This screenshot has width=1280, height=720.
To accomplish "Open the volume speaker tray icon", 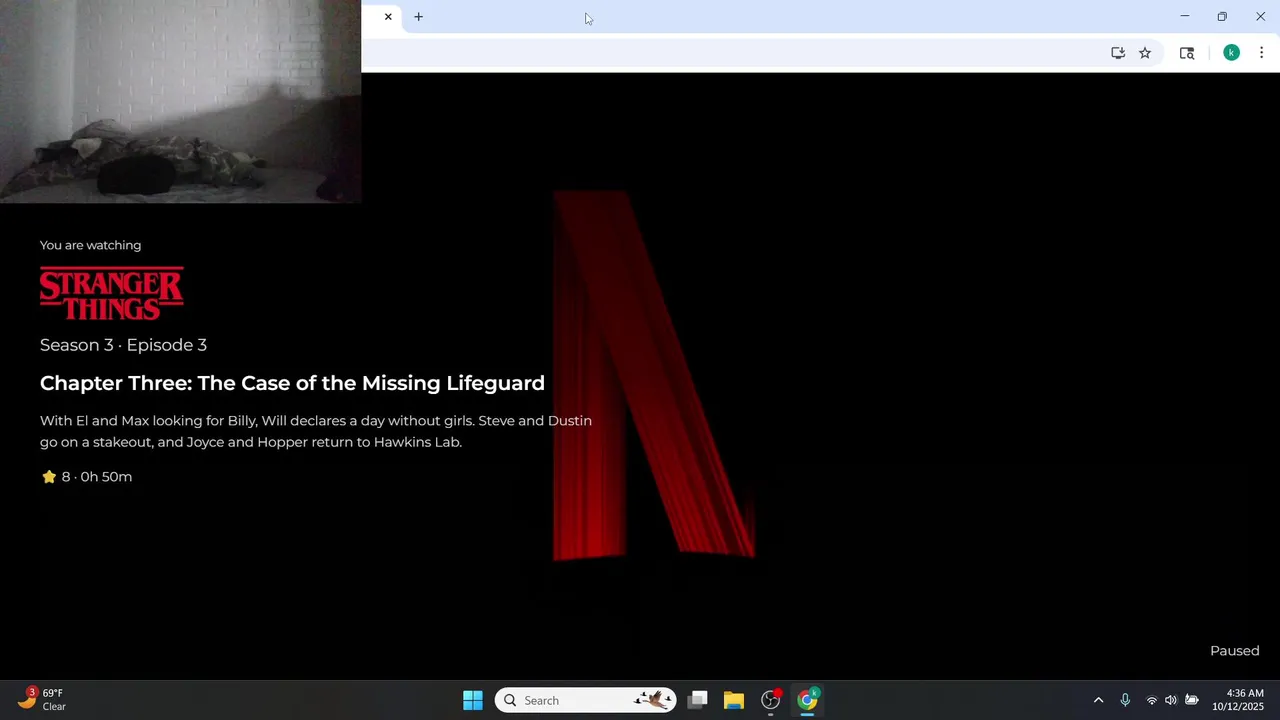I will click(1171, 700).
